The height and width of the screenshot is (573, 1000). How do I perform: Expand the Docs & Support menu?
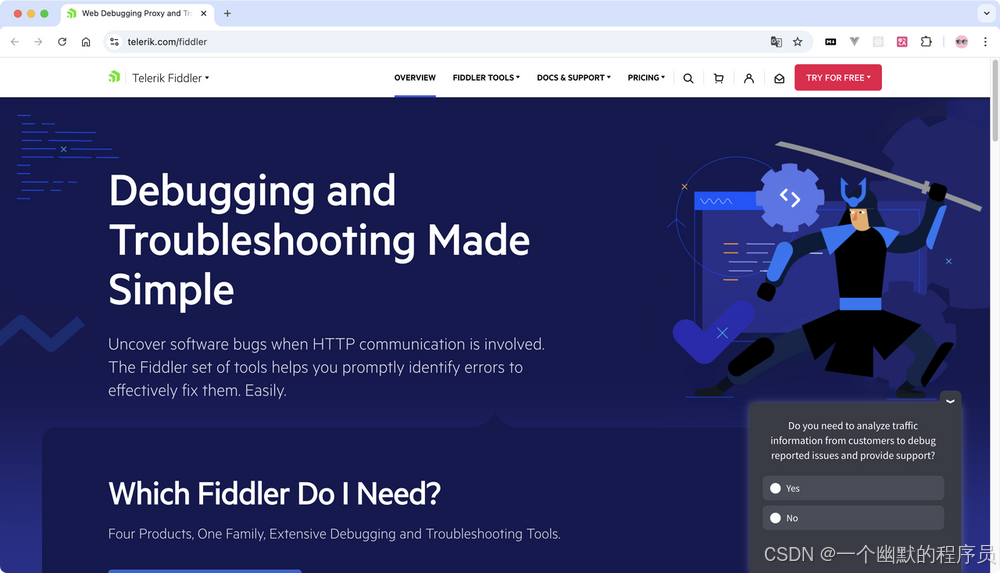click(573, 78)
